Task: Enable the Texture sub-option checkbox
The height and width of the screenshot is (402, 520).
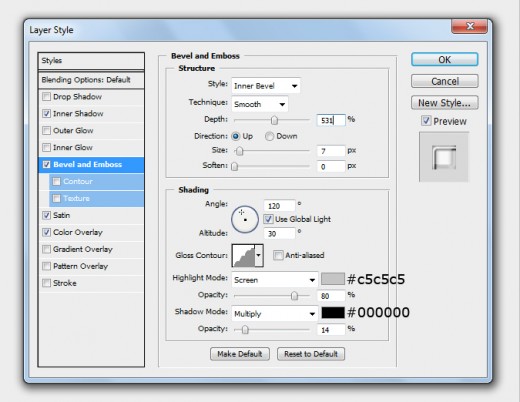Action: coord(57,198)
